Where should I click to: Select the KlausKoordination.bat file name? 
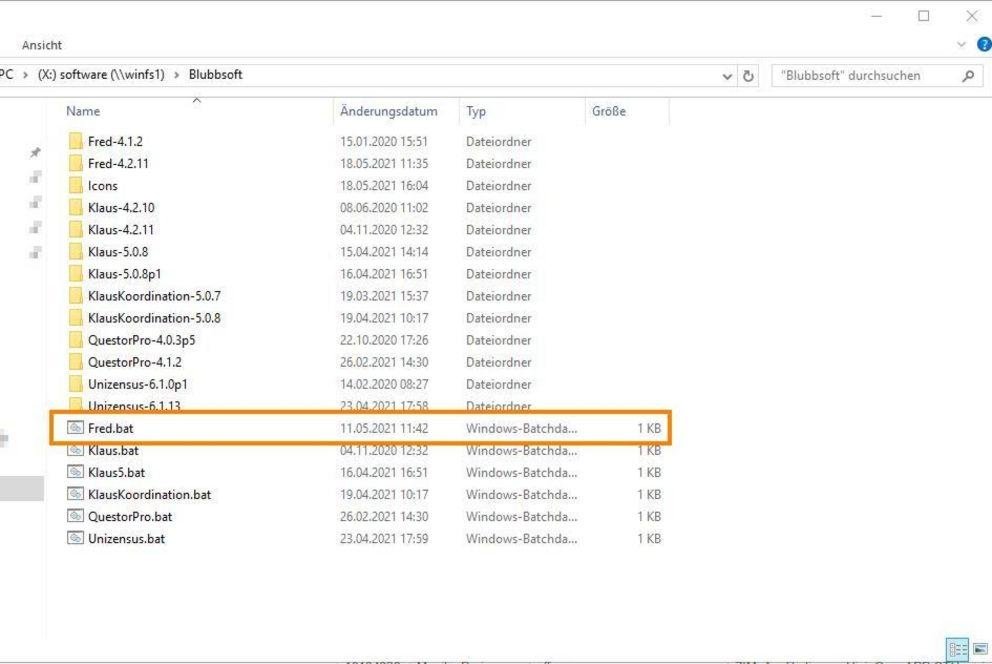[149, 495]
